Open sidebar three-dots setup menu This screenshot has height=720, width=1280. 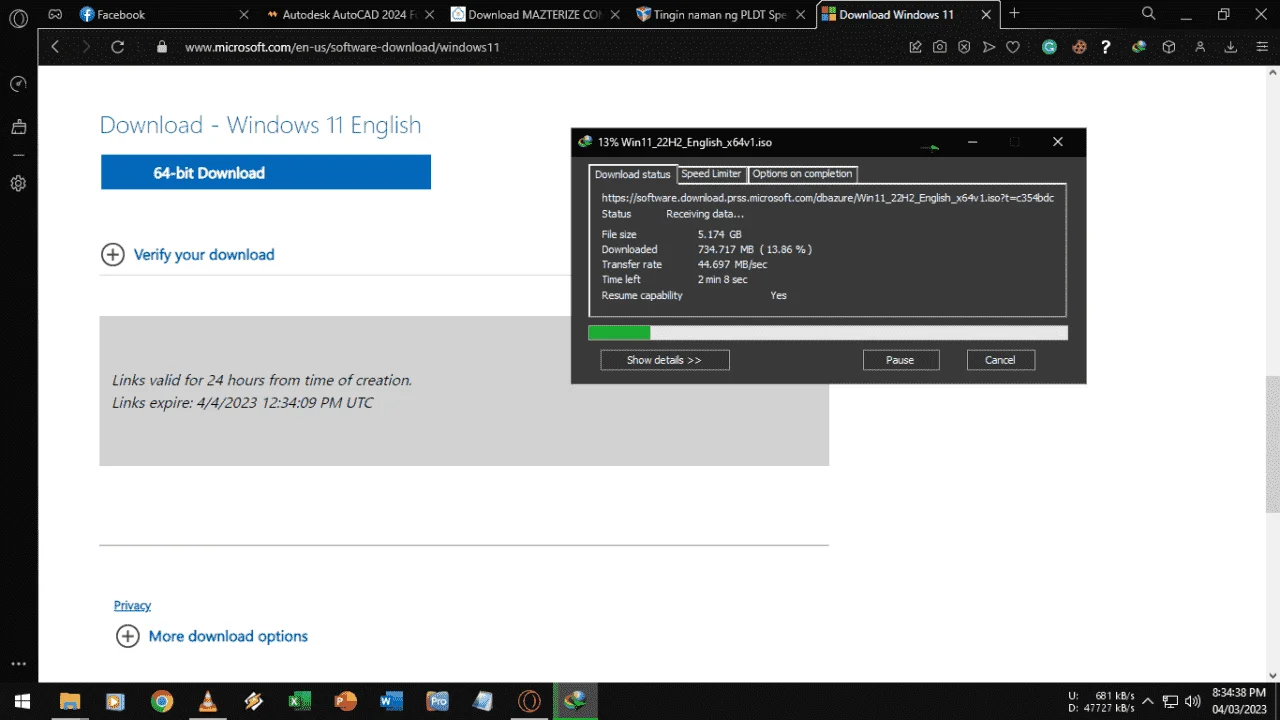[18, 663]
